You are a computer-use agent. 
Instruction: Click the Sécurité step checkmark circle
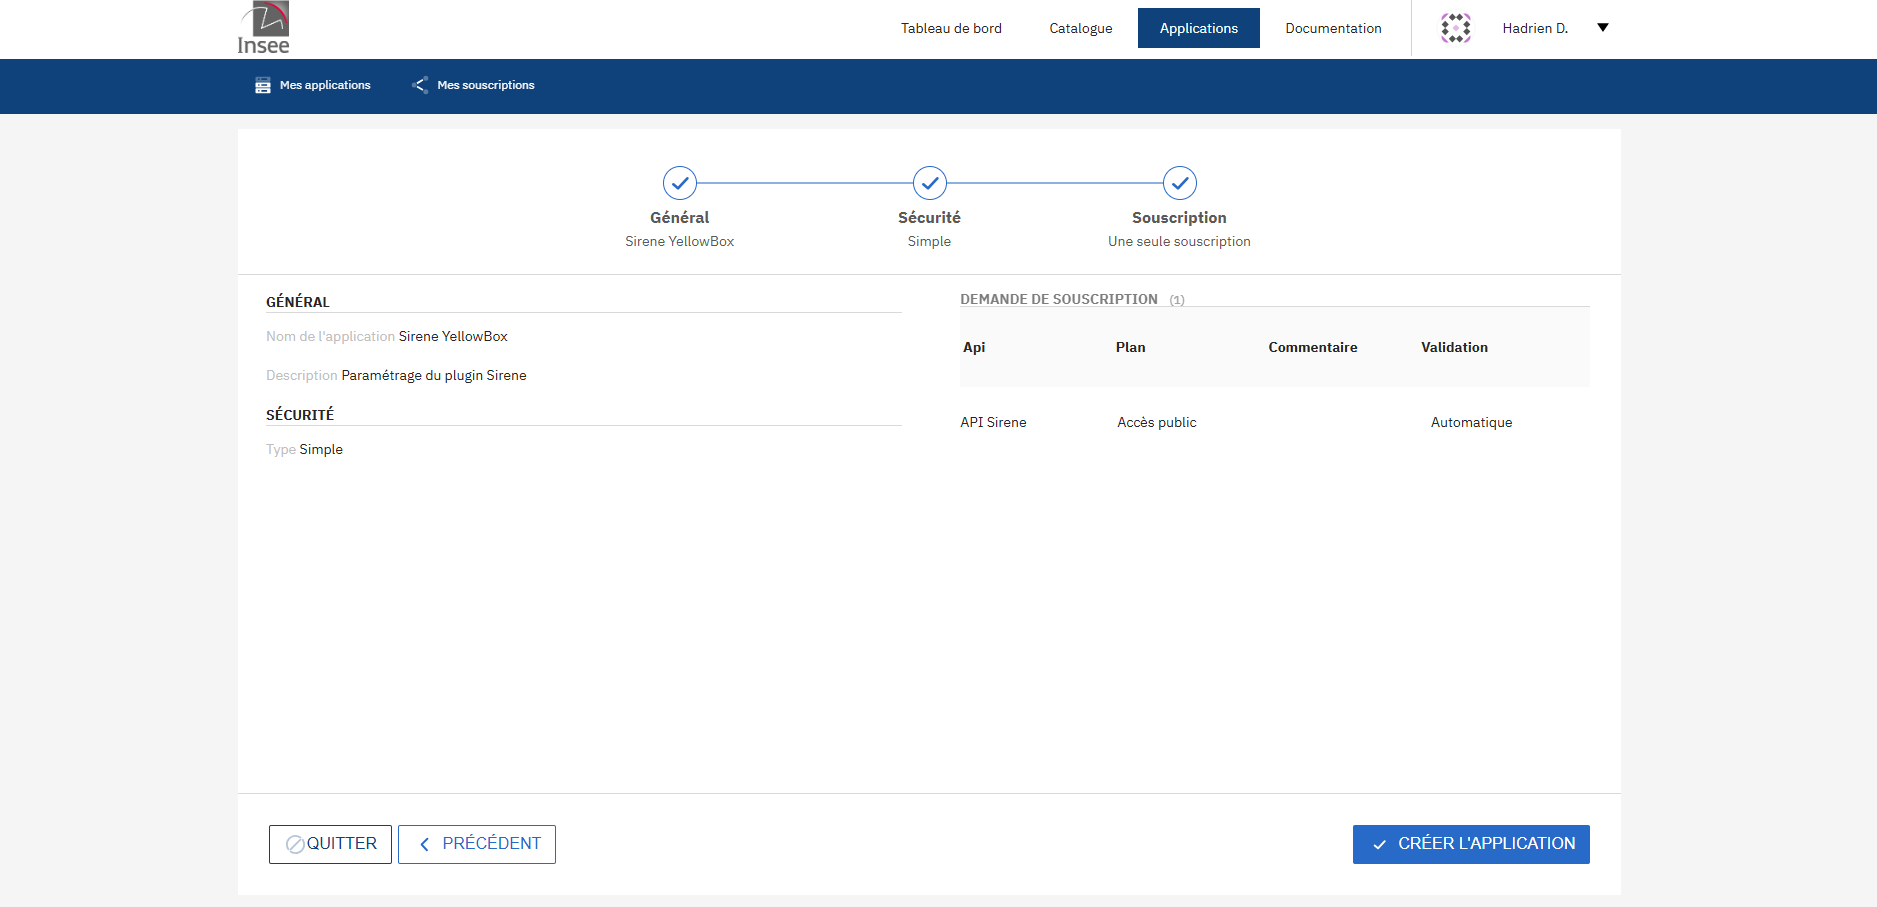click(x=930, y=183)
